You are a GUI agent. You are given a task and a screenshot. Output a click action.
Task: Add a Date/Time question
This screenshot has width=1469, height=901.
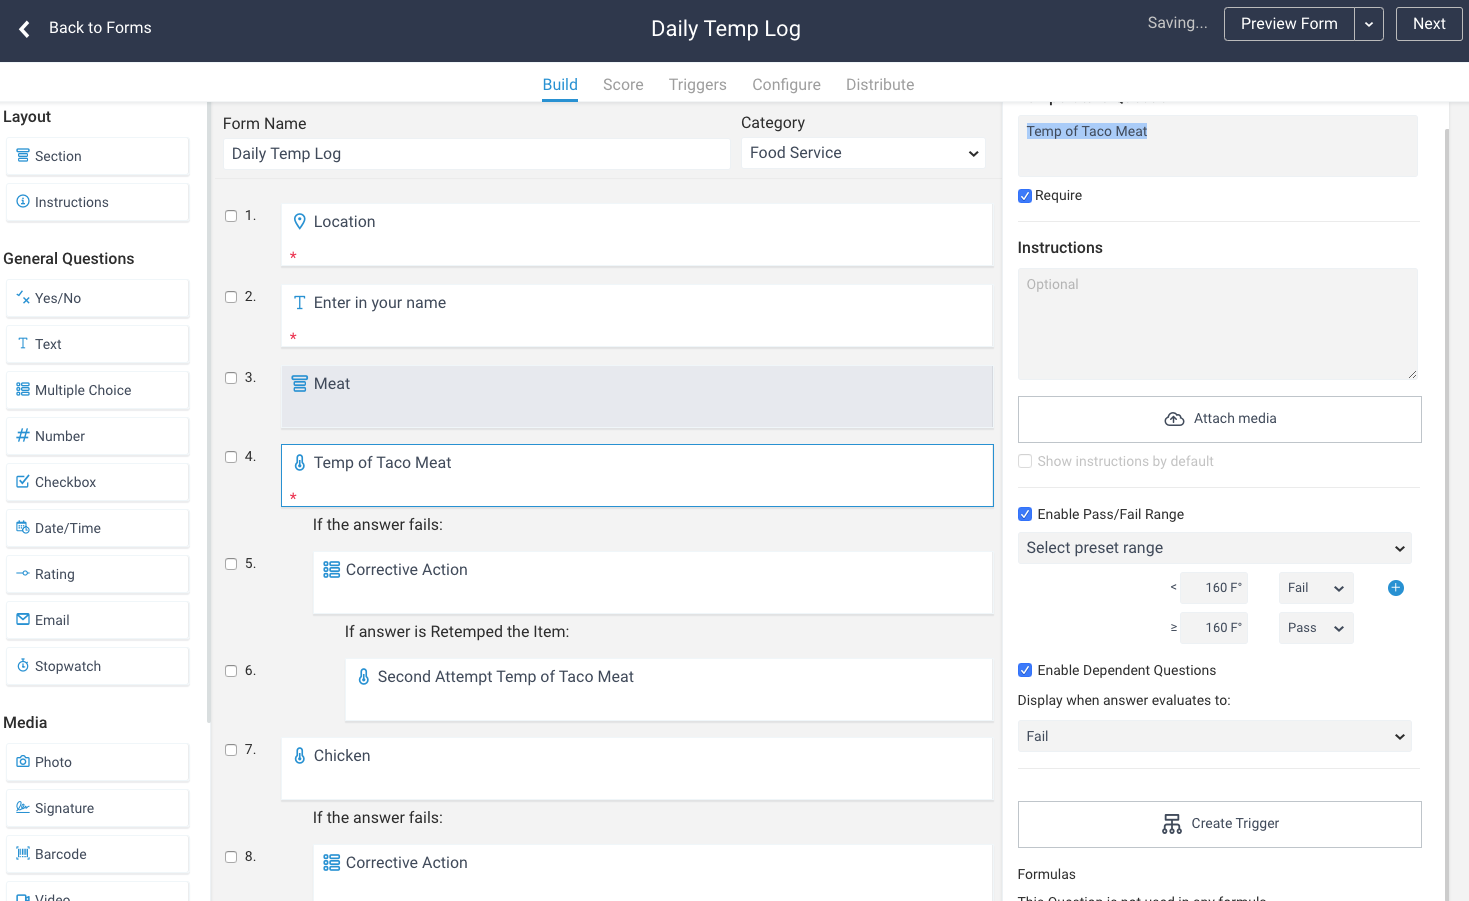97,528
